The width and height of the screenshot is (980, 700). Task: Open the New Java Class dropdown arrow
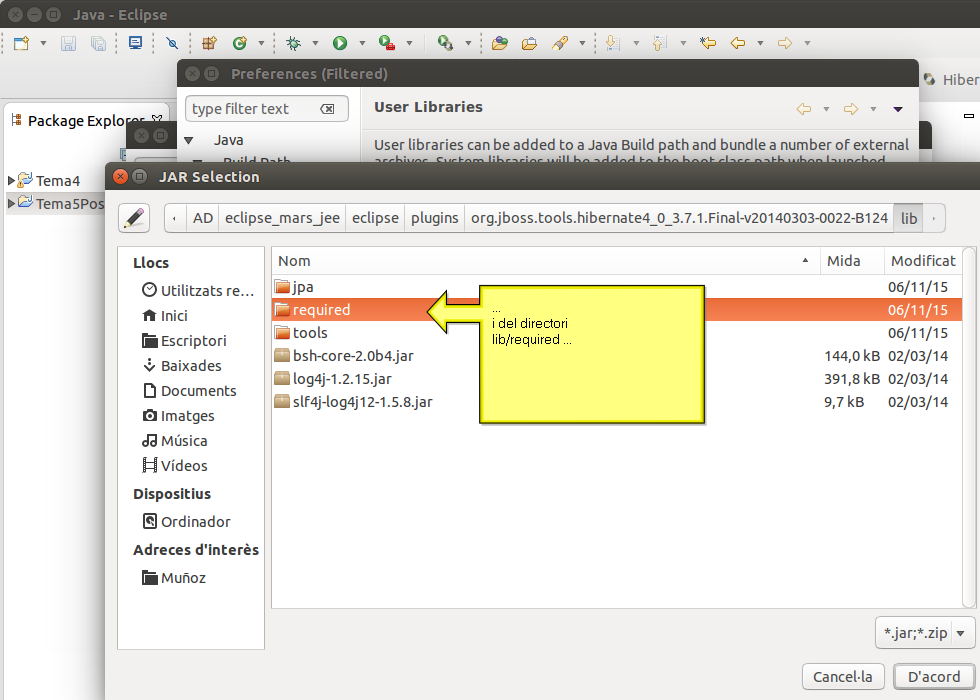pyautogui.click(x=261, y=43)
